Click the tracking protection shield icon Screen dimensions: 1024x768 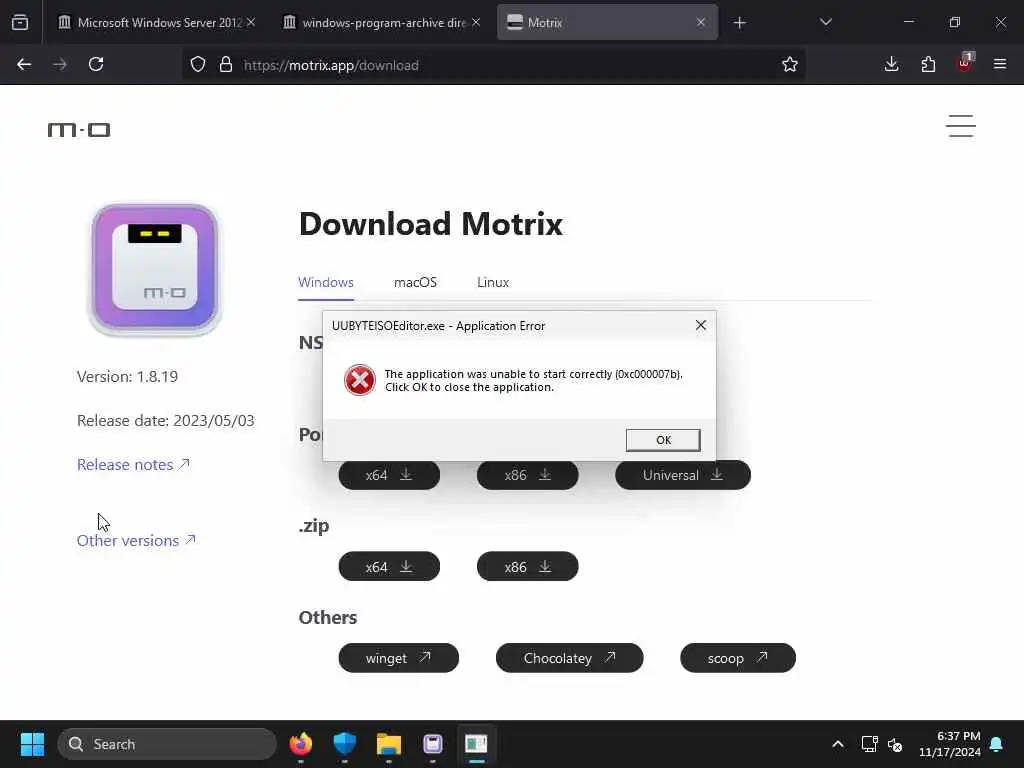pyautogui.click(x=198, y=65)
